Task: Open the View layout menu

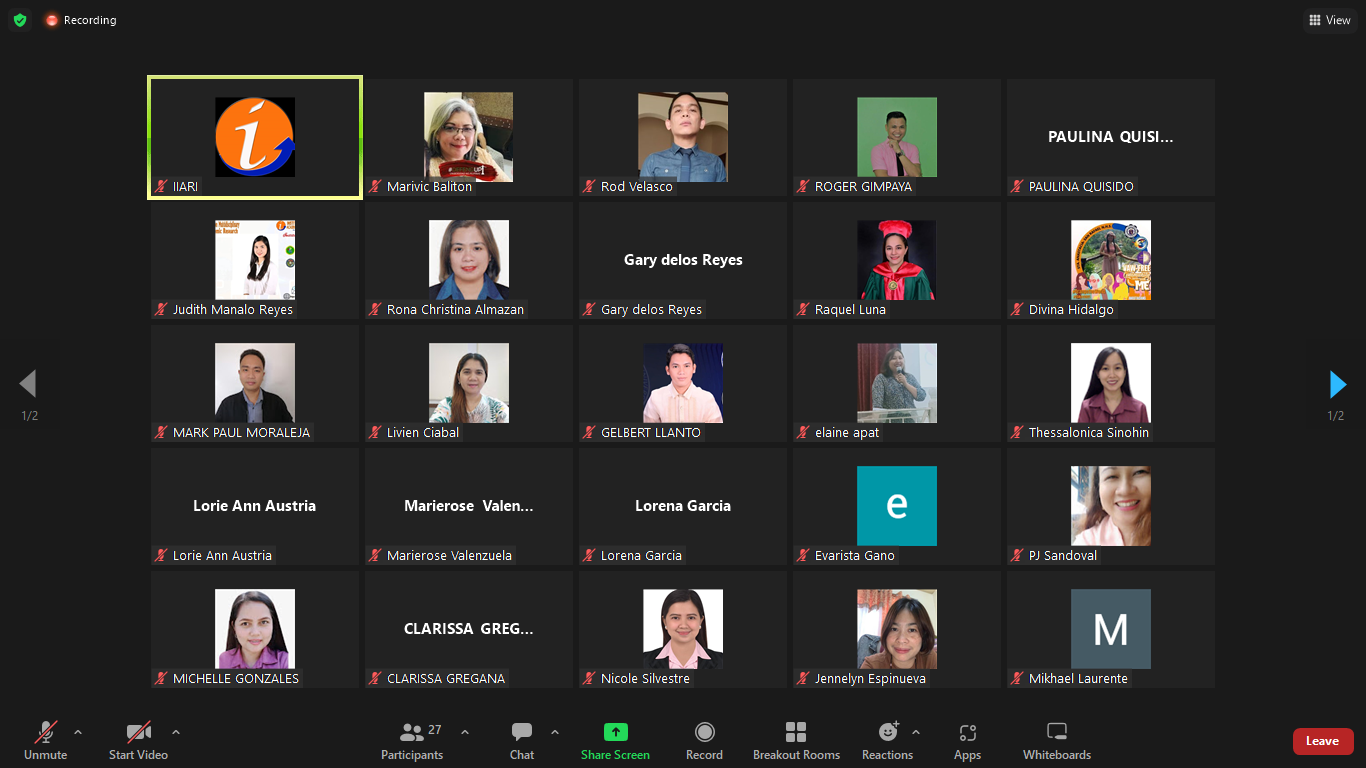Action: pos(1330,20)
